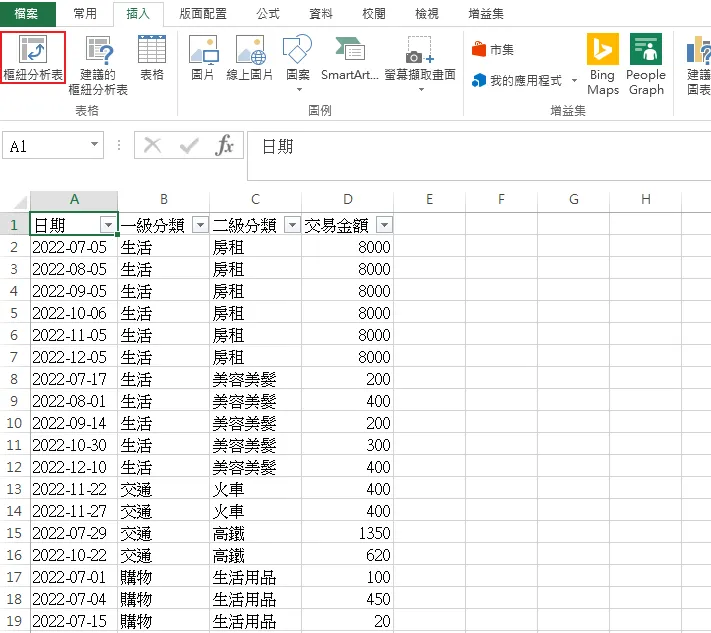Expand the My Apps dropdown arrow

pos(574,81)
